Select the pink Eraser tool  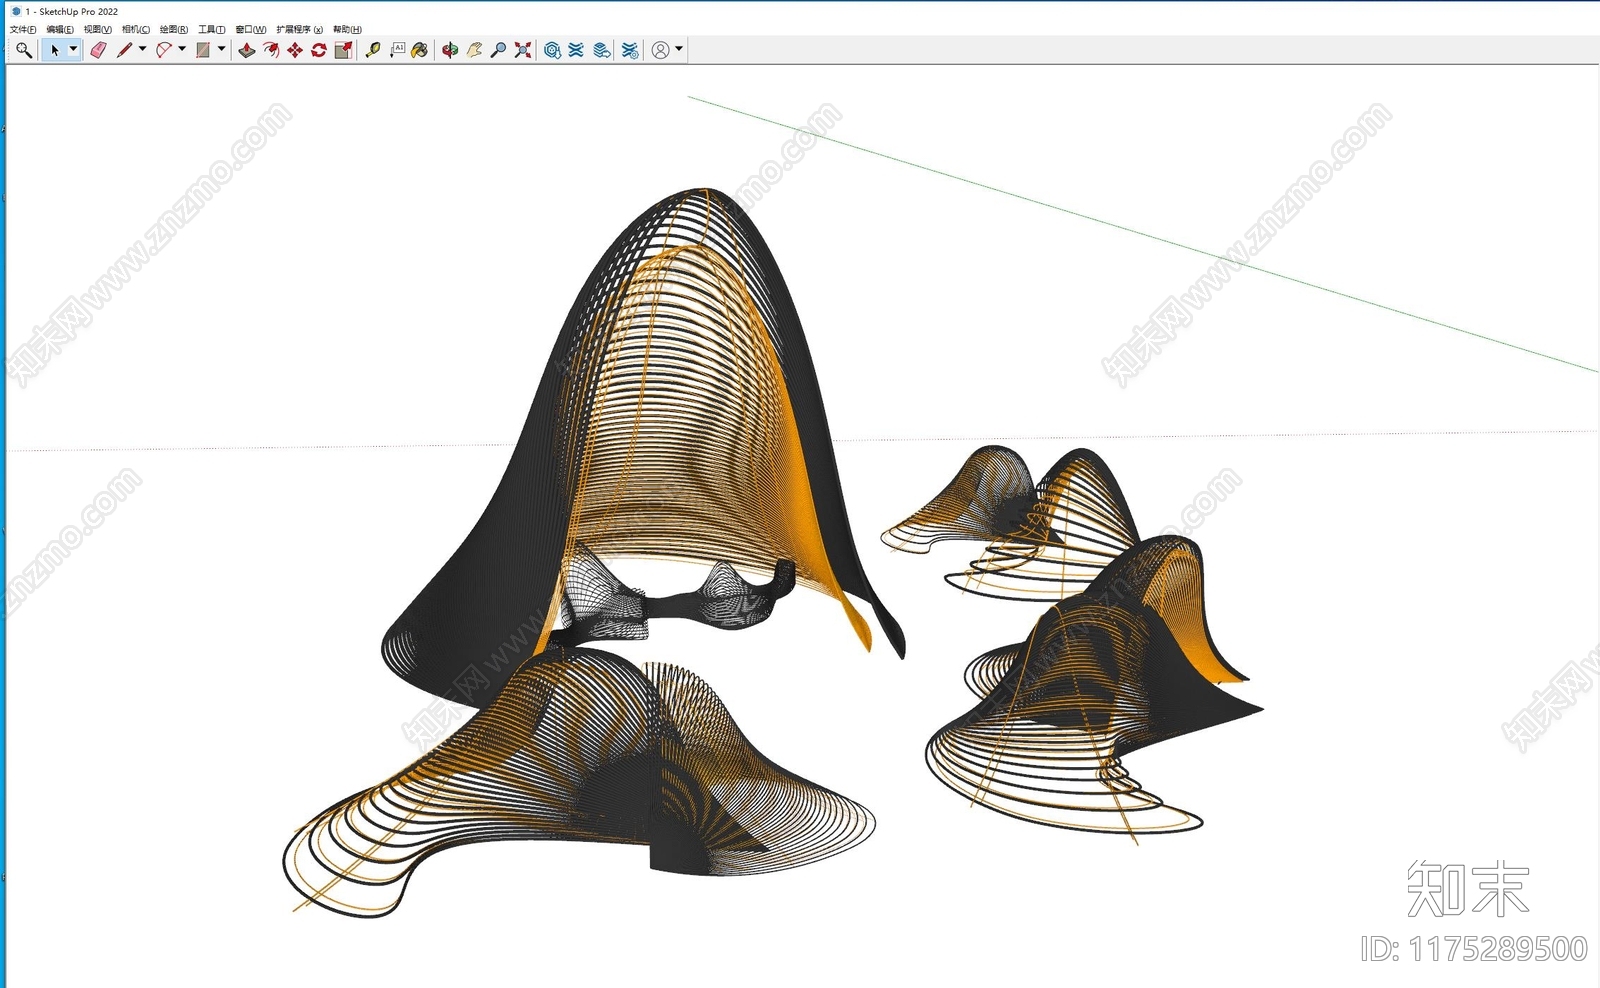point(98,49)
